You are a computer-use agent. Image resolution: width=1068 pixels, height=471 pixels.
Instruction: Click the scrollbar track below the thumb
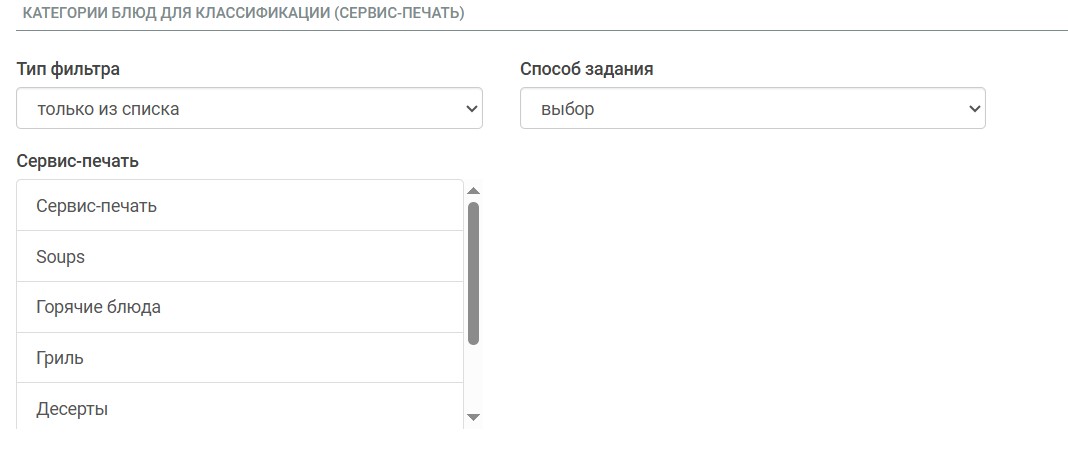[474, 378]
